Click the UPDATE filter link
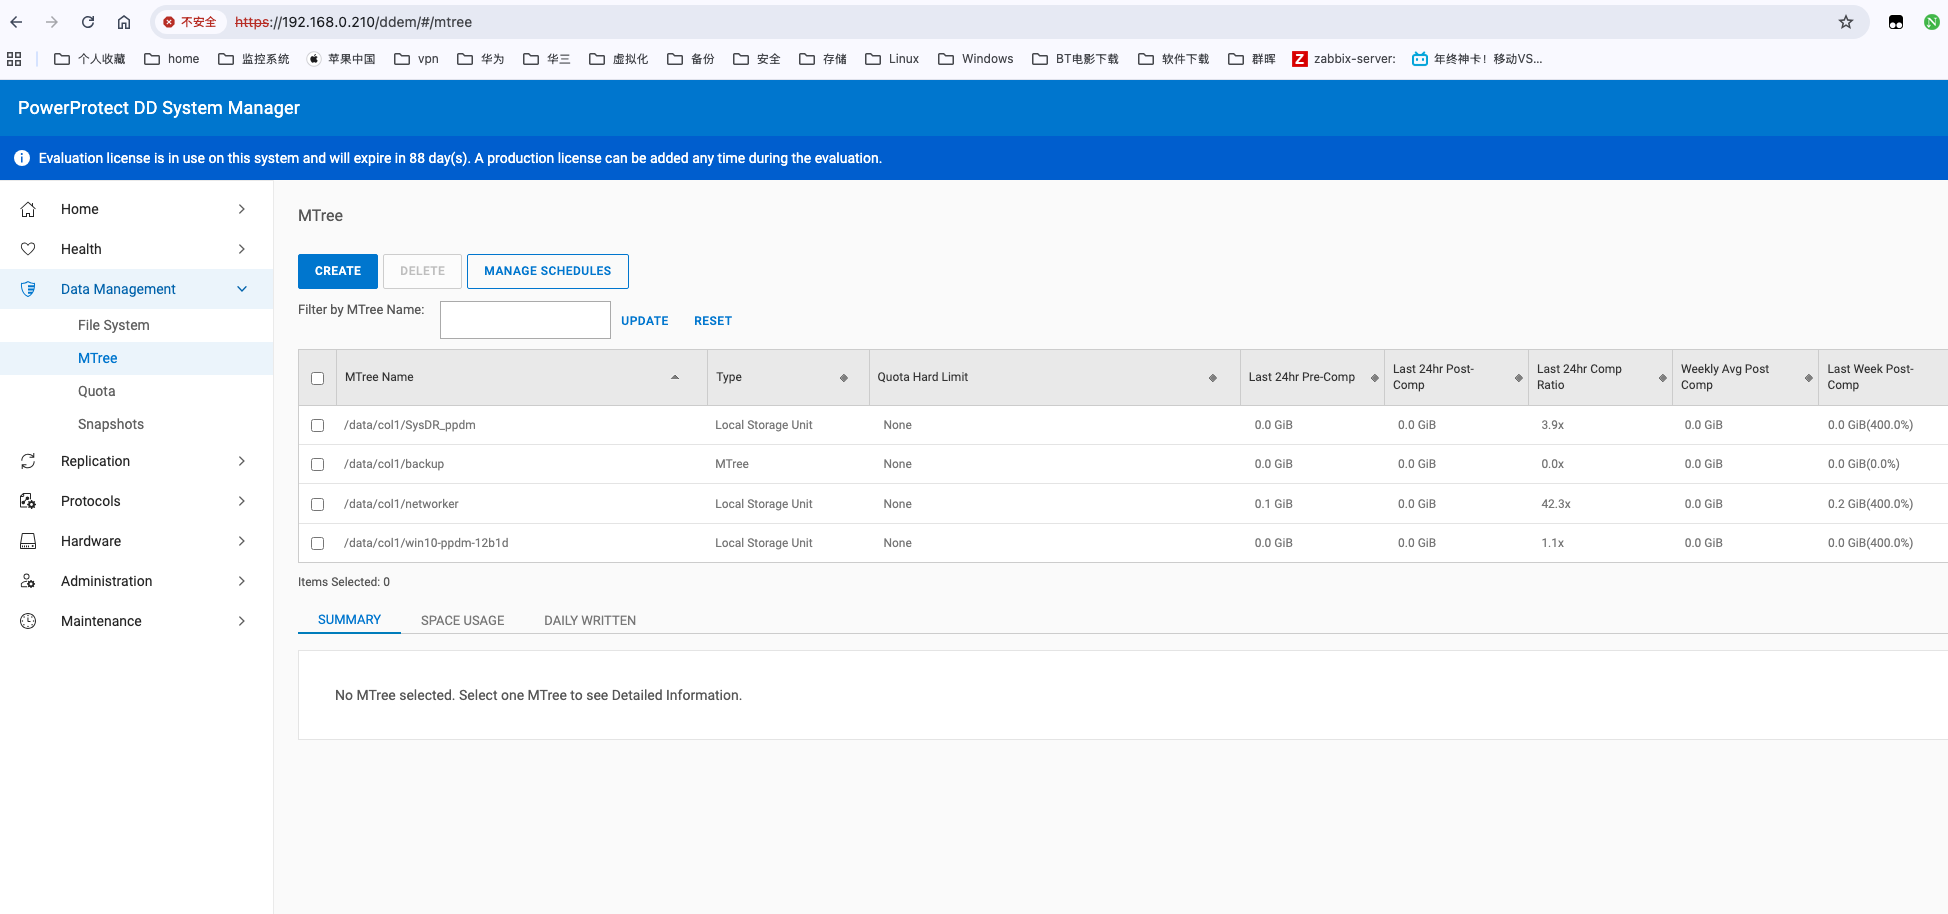The image size is (1948, 914). [645, 321]
